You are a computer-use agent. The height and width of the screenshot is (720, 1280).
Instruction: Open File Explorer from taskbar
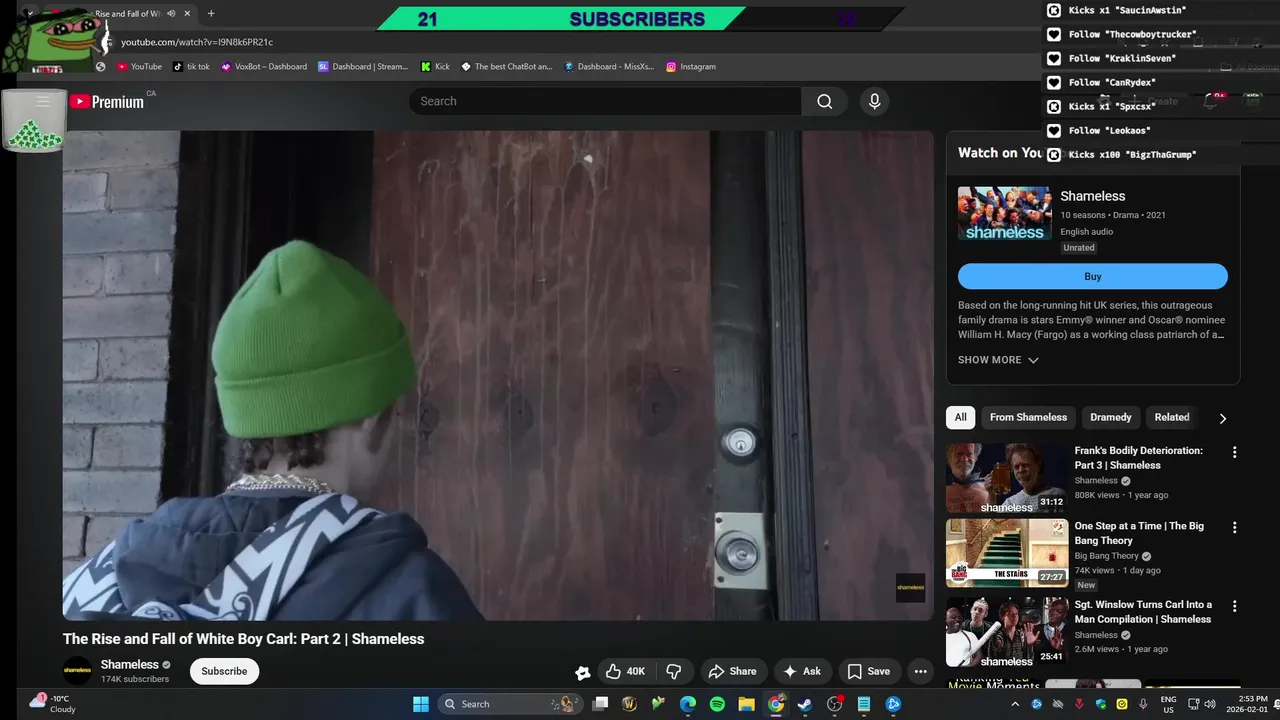coord(746,704)
